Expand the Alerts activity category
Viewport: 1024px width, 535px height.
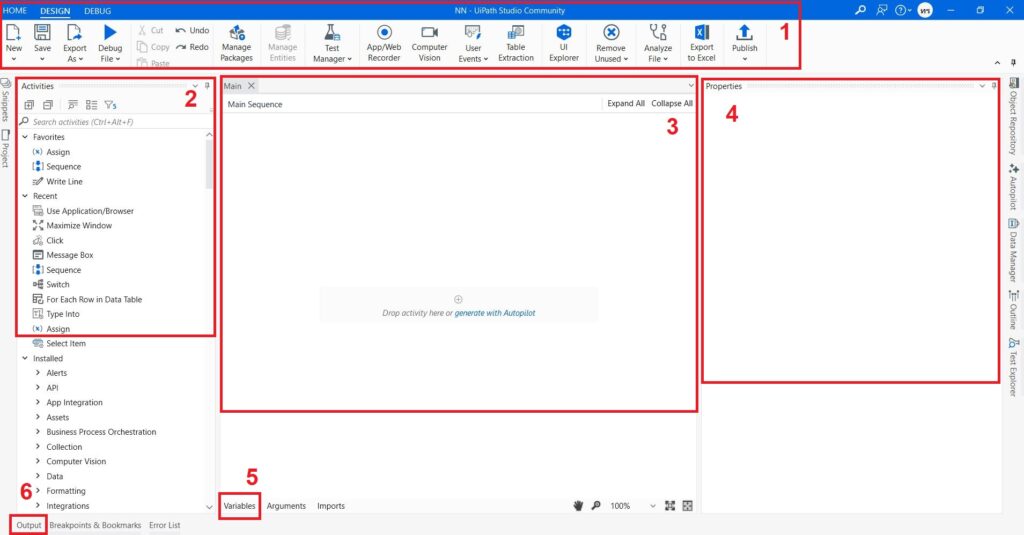tap(38, 373)
